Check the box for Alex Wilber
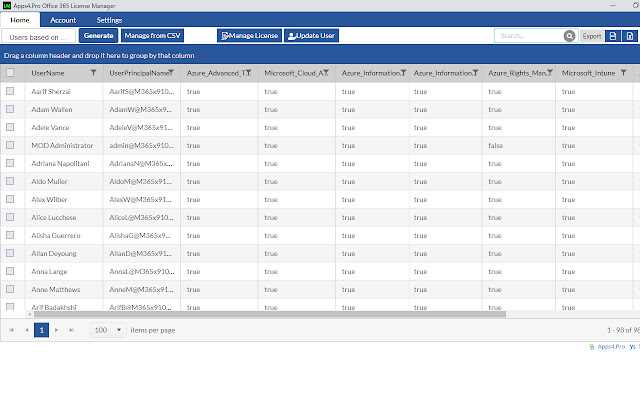This screenshot has width=640, height=400. (x=10, y=199)
